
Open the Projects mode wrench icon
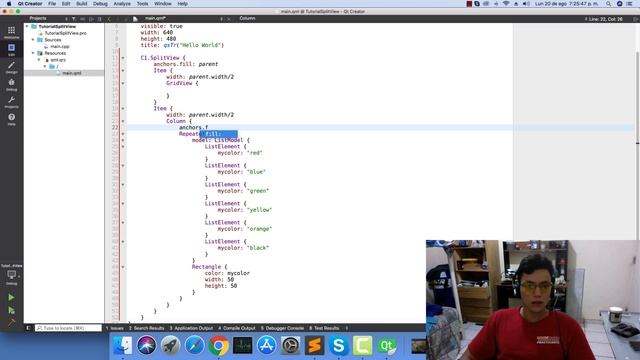pyautogui.click(x=11, y=102)
